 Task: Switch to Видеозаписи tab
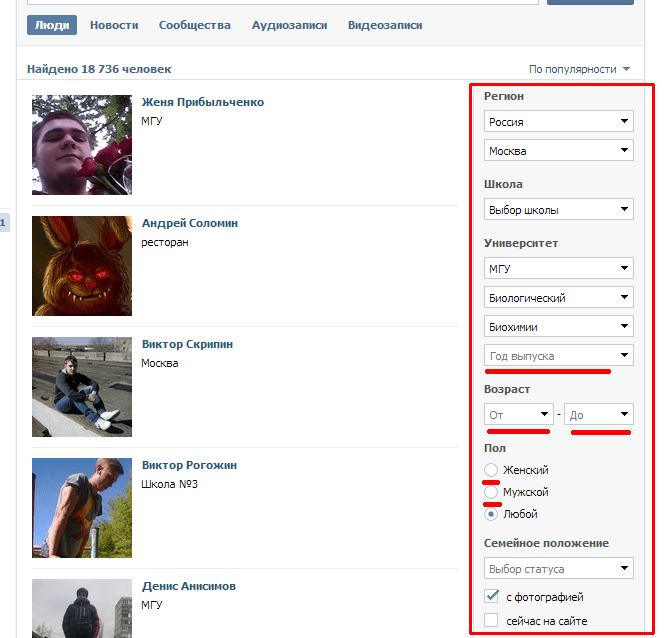[x=385, y=25]
